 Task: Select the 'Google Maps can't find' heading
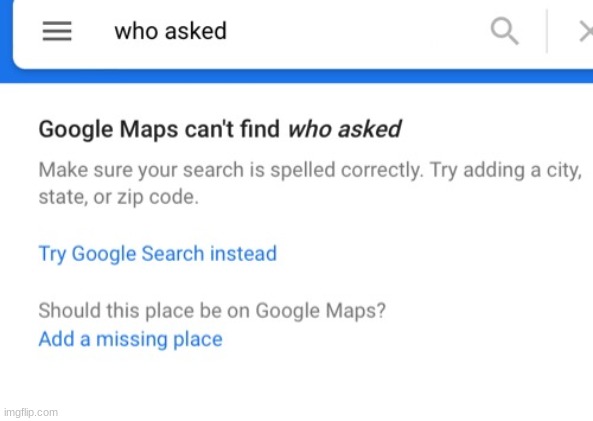tap(159, 129)
